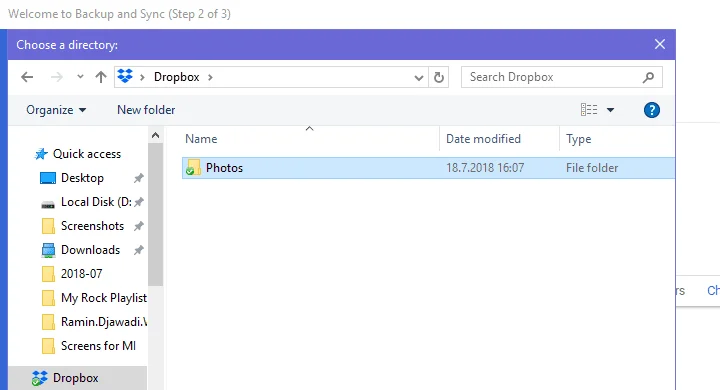Click the My Rock Playlist folder icon
Image resolution: width=720 pixels, height=390 pixels.
[x=48, y=298]
